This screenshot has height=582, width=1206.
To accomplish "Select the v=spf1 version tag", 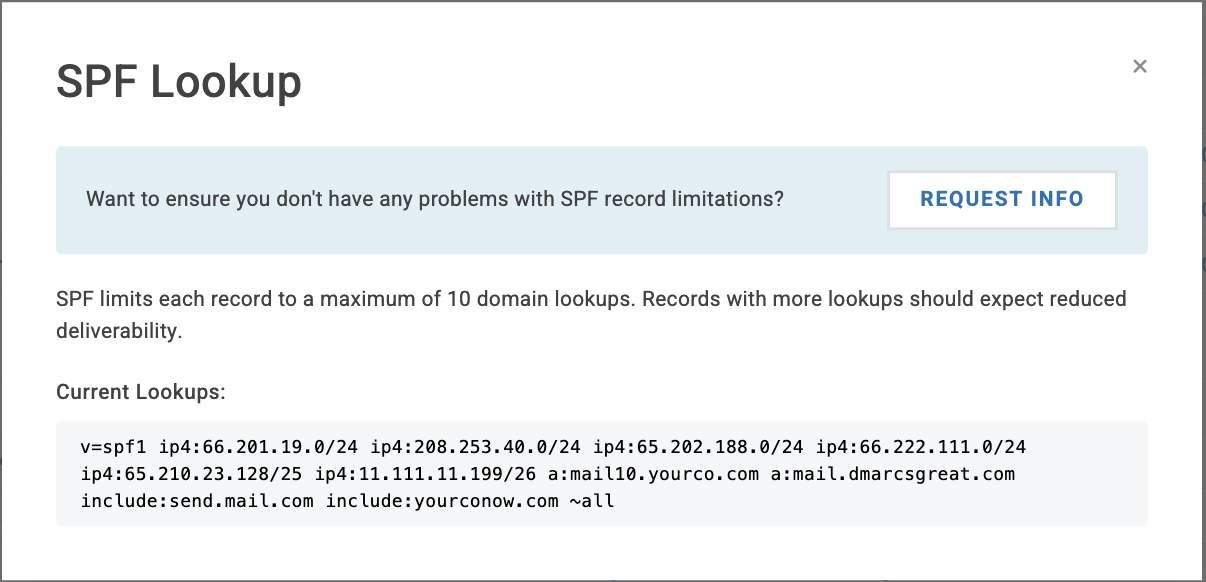I will pos(113,447).
